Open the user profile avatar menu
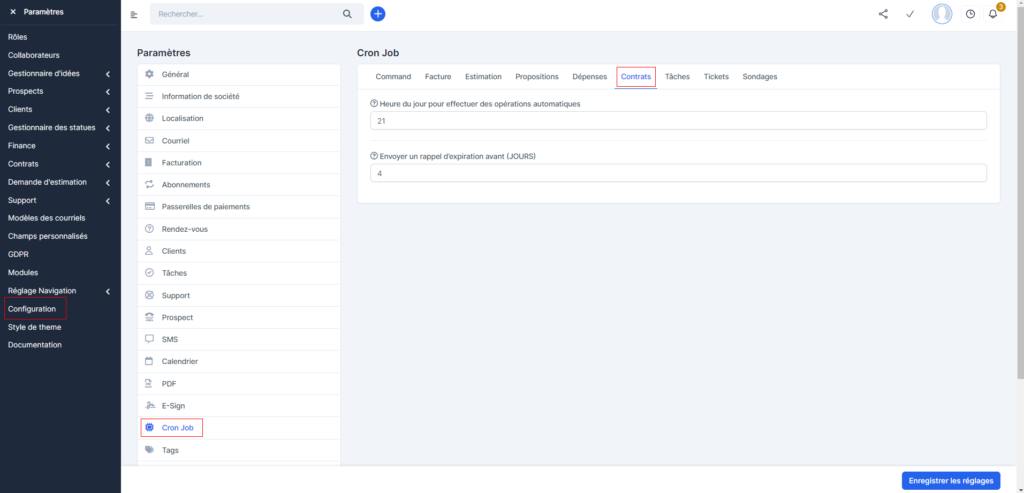Image resolution: width=1024 pixels, height=493 pixels. click(x=942, y=14)
